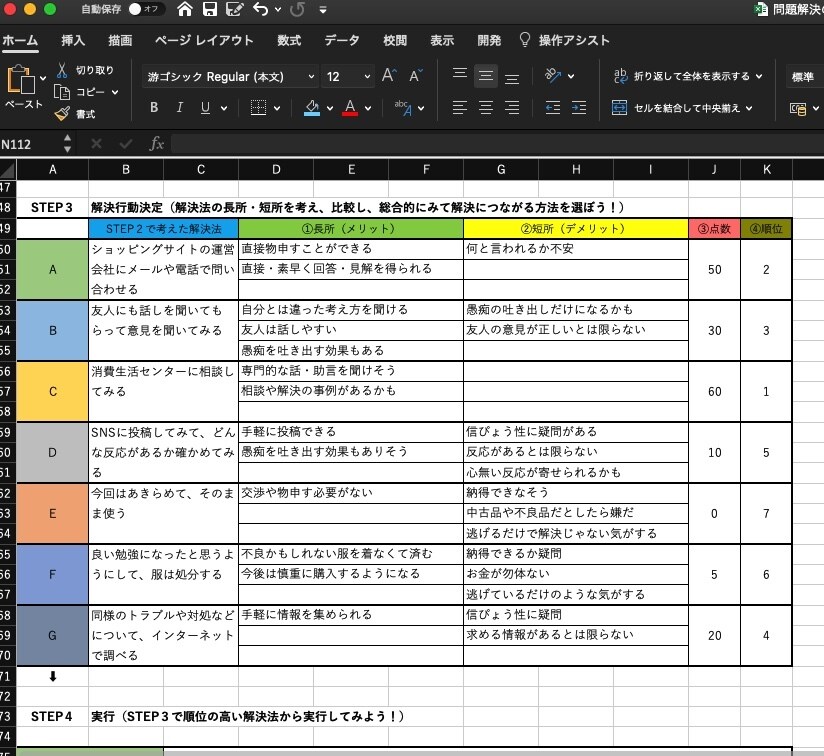Expand border style options arrow
Image resolution: width=824 pixels, height=756 pixels.
click(277, 109)
